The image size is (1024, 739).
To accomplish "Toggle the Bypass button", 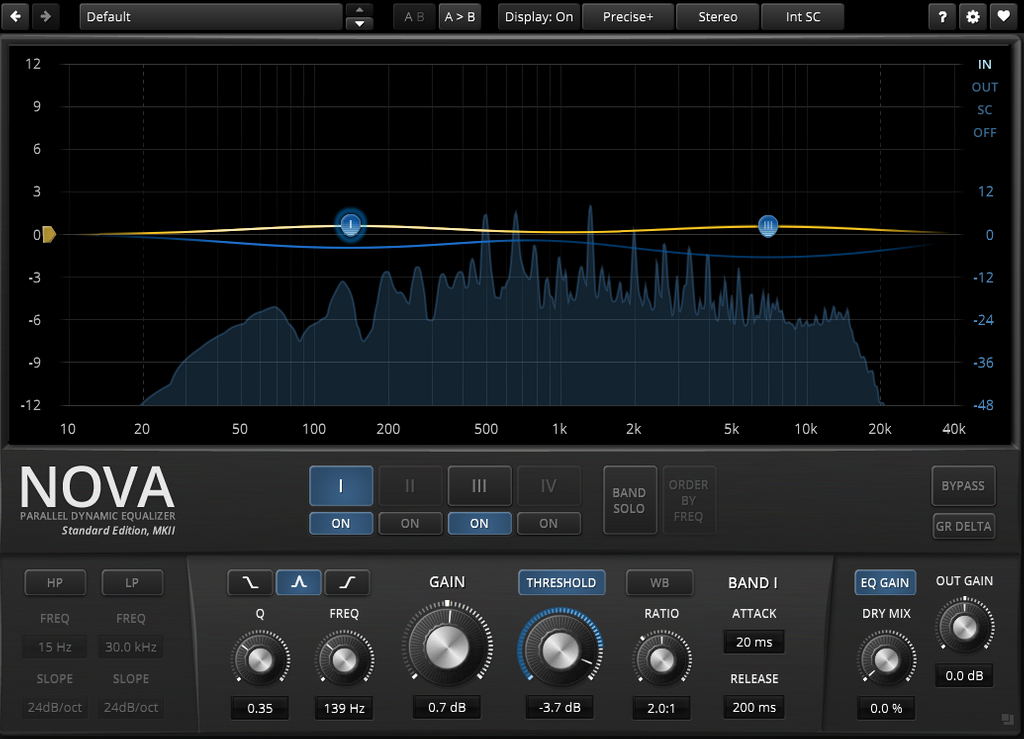I will coord(963,486).
